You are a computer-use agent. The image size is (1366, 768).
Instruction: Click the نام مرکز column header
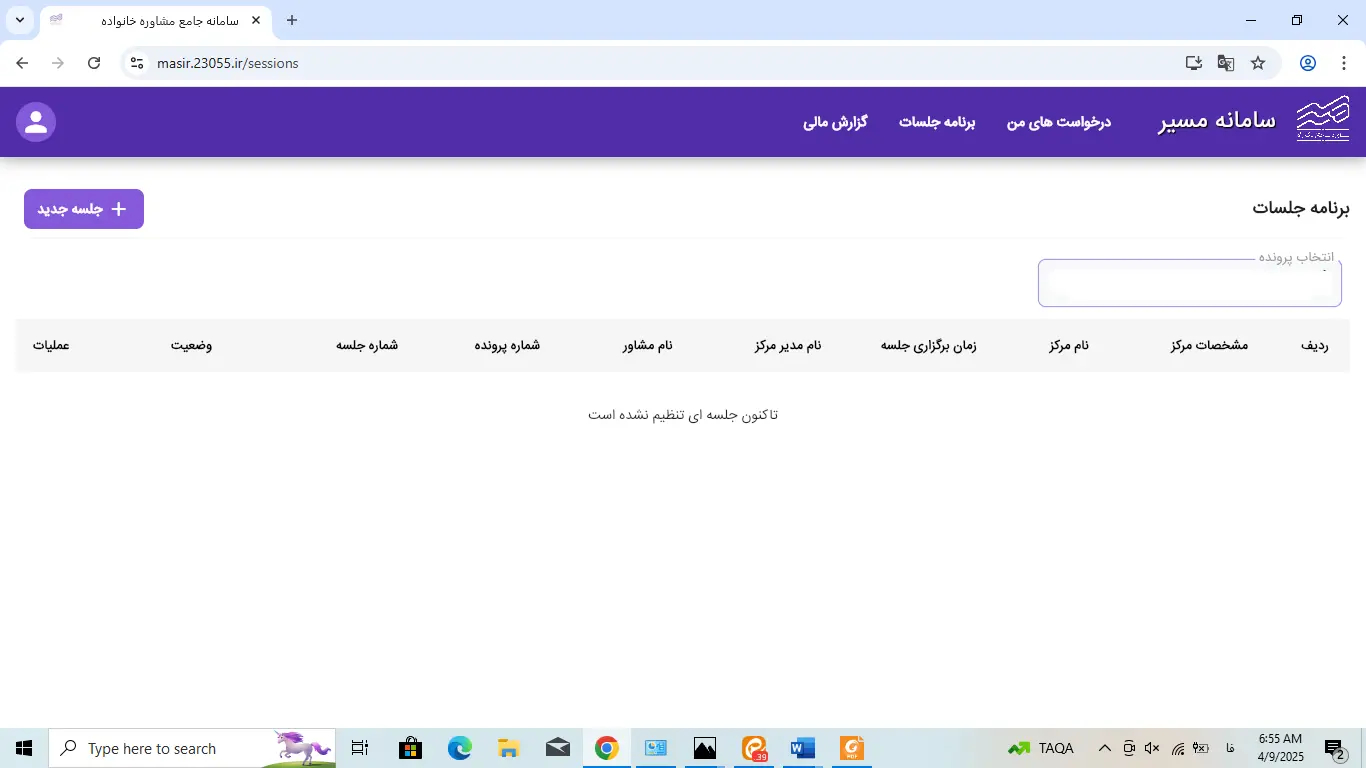click(1069, 345)
